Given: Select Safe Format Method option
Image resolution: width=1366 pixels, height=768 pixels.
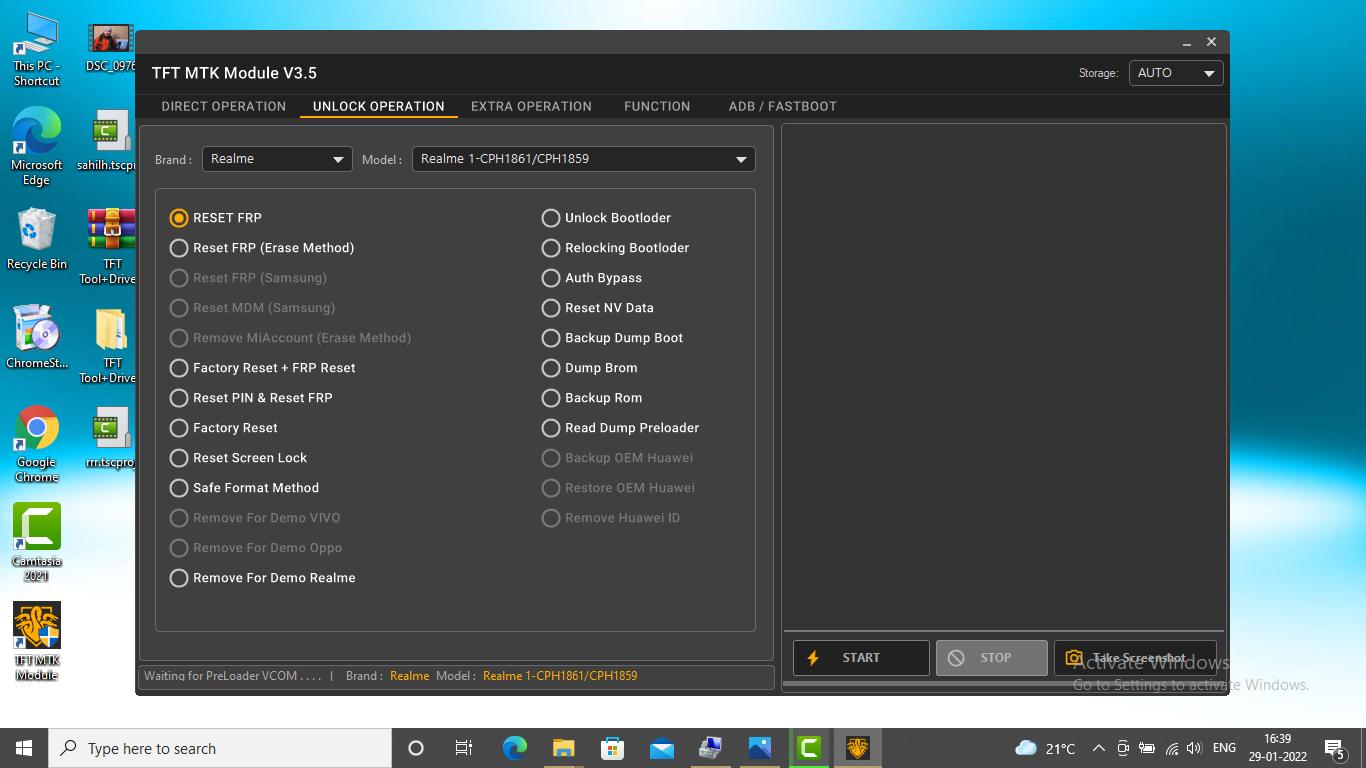Looking at the screenshot, I should tap(245, 488).
